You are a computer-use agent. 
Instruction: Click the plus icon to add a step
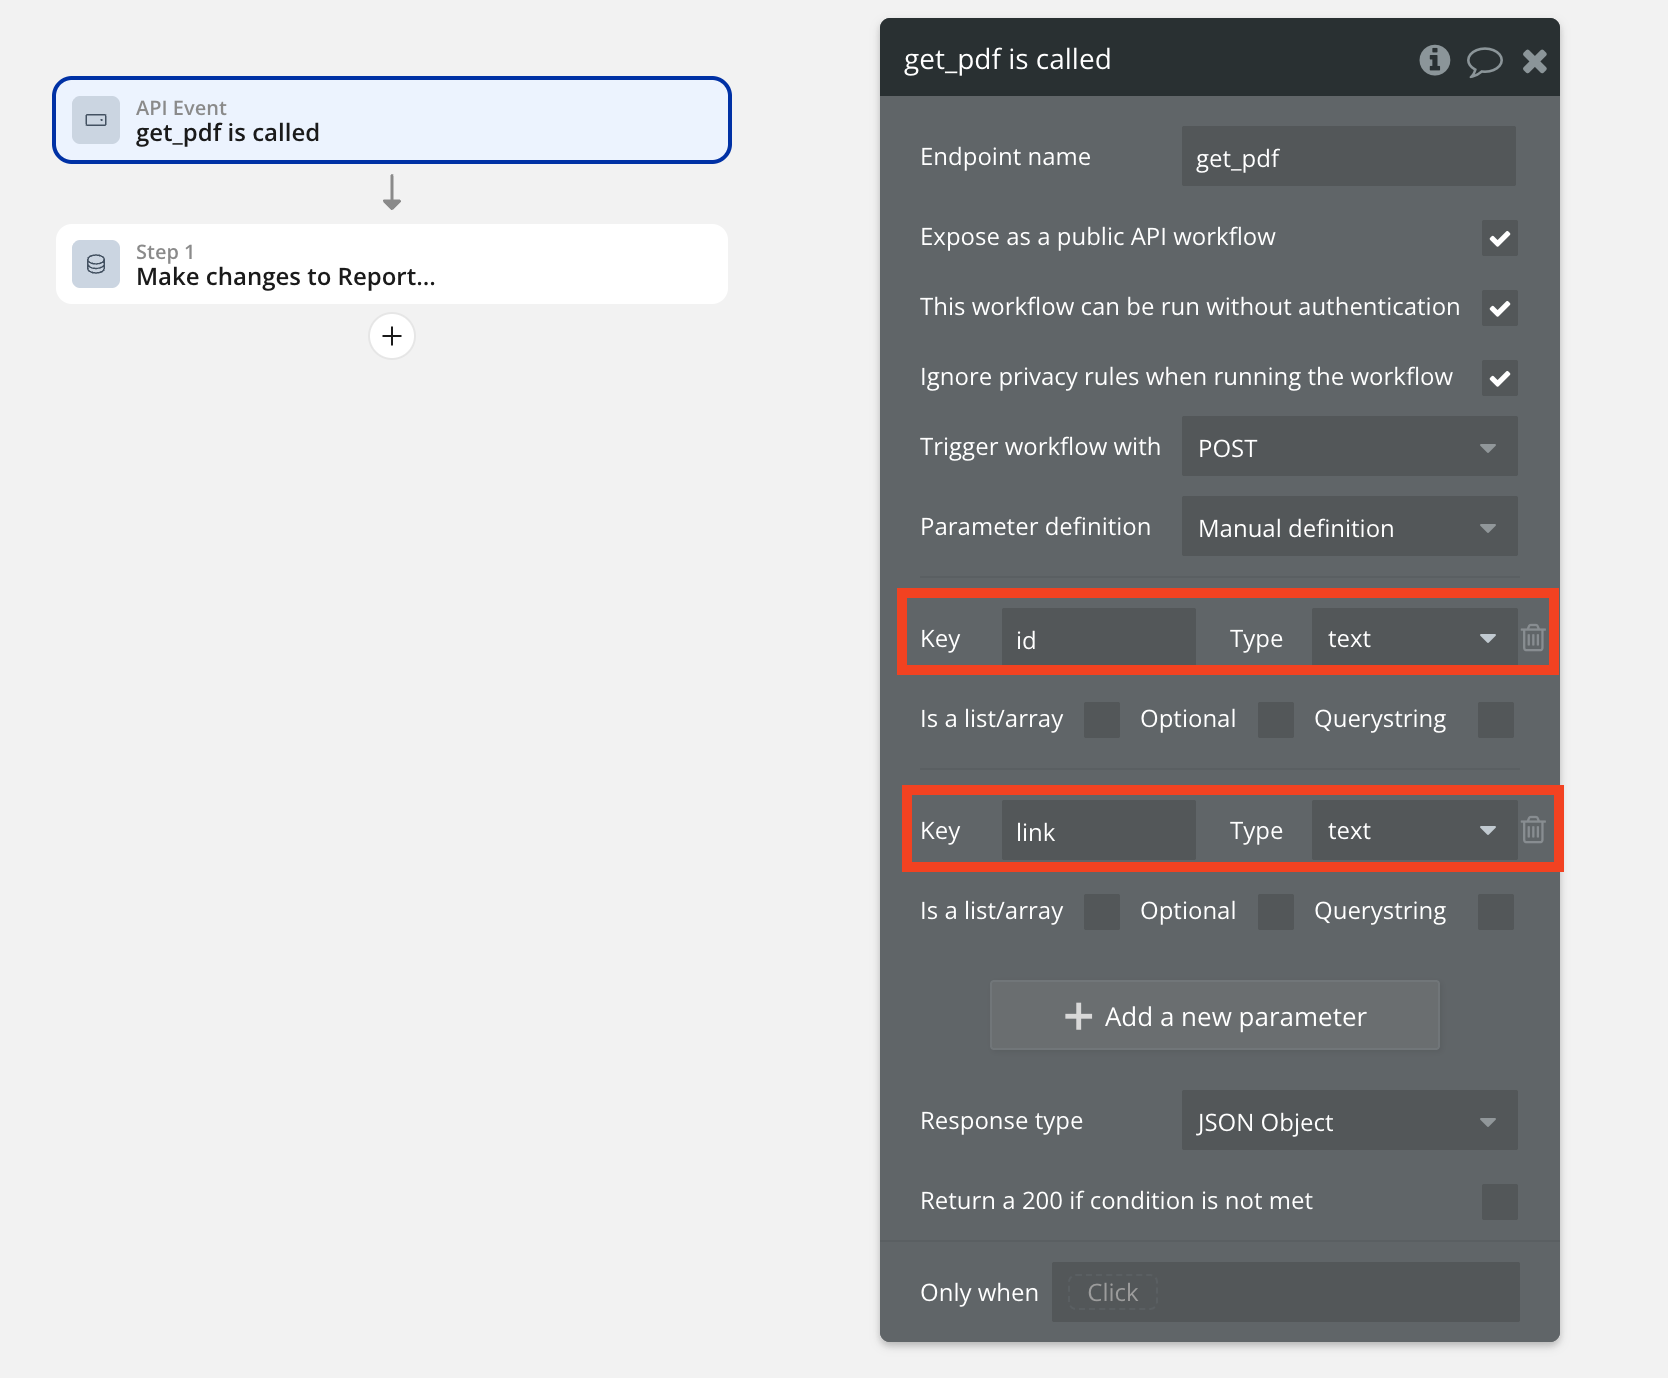[x=392, y=336]
